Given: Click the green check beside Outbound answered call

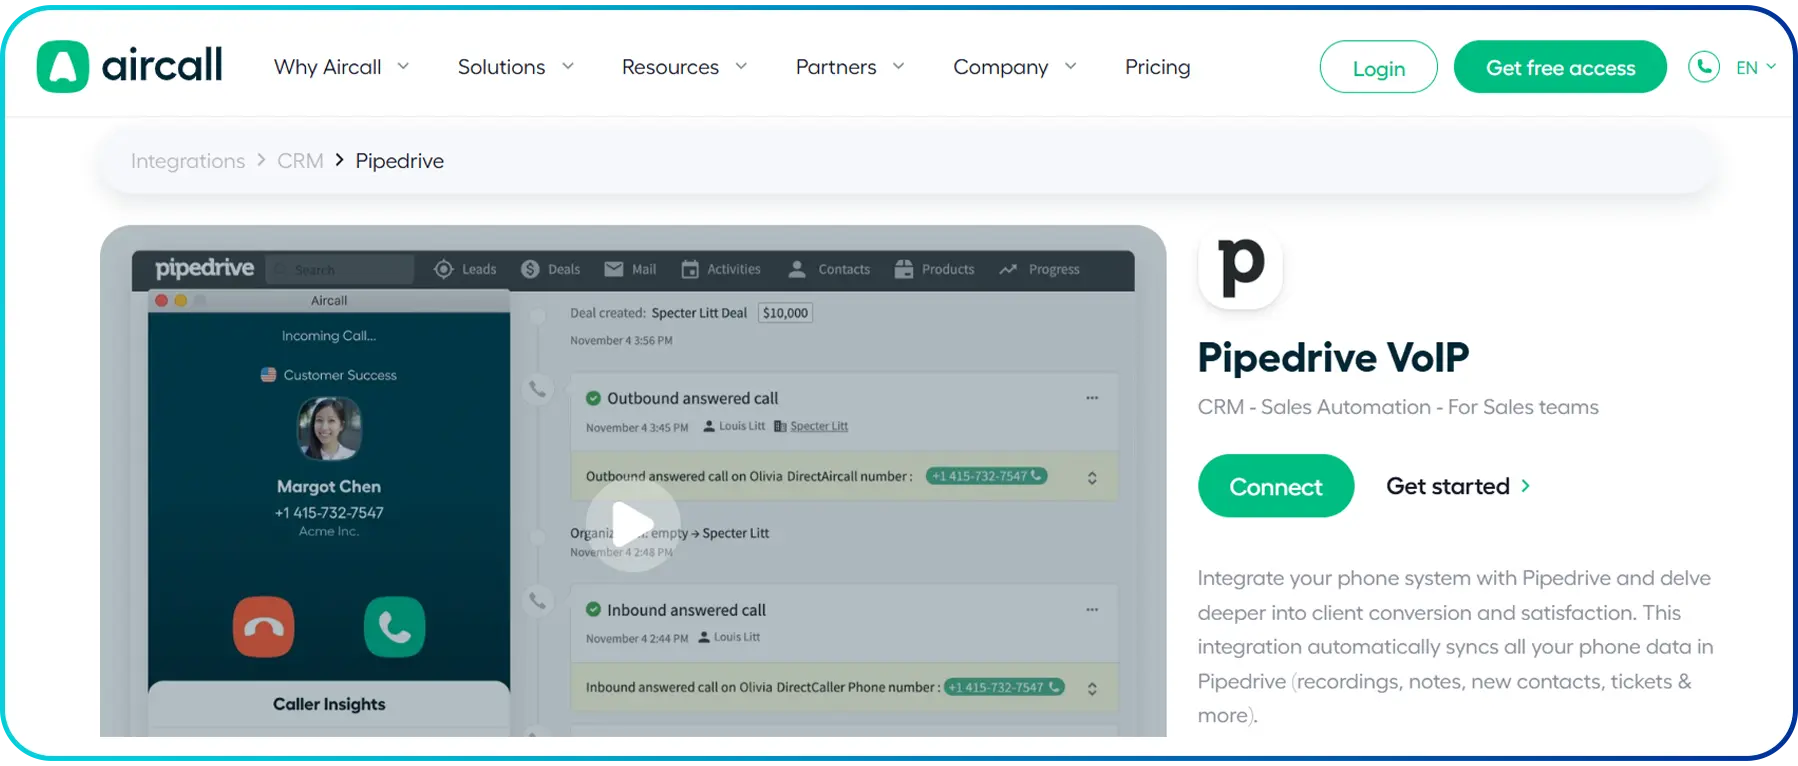Looking at the screenshot, I should (593, 398).
